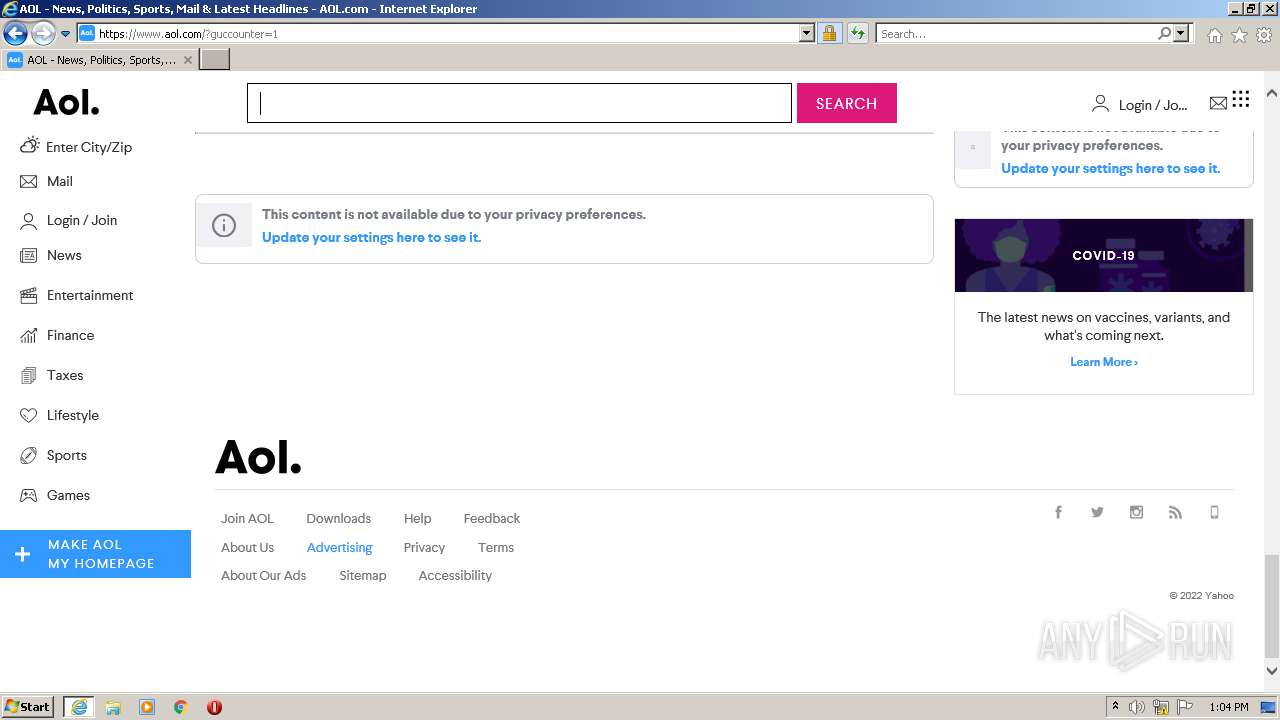Click the clock showing 1:04 PM

pyautogui.click(x=1229, y=707)
